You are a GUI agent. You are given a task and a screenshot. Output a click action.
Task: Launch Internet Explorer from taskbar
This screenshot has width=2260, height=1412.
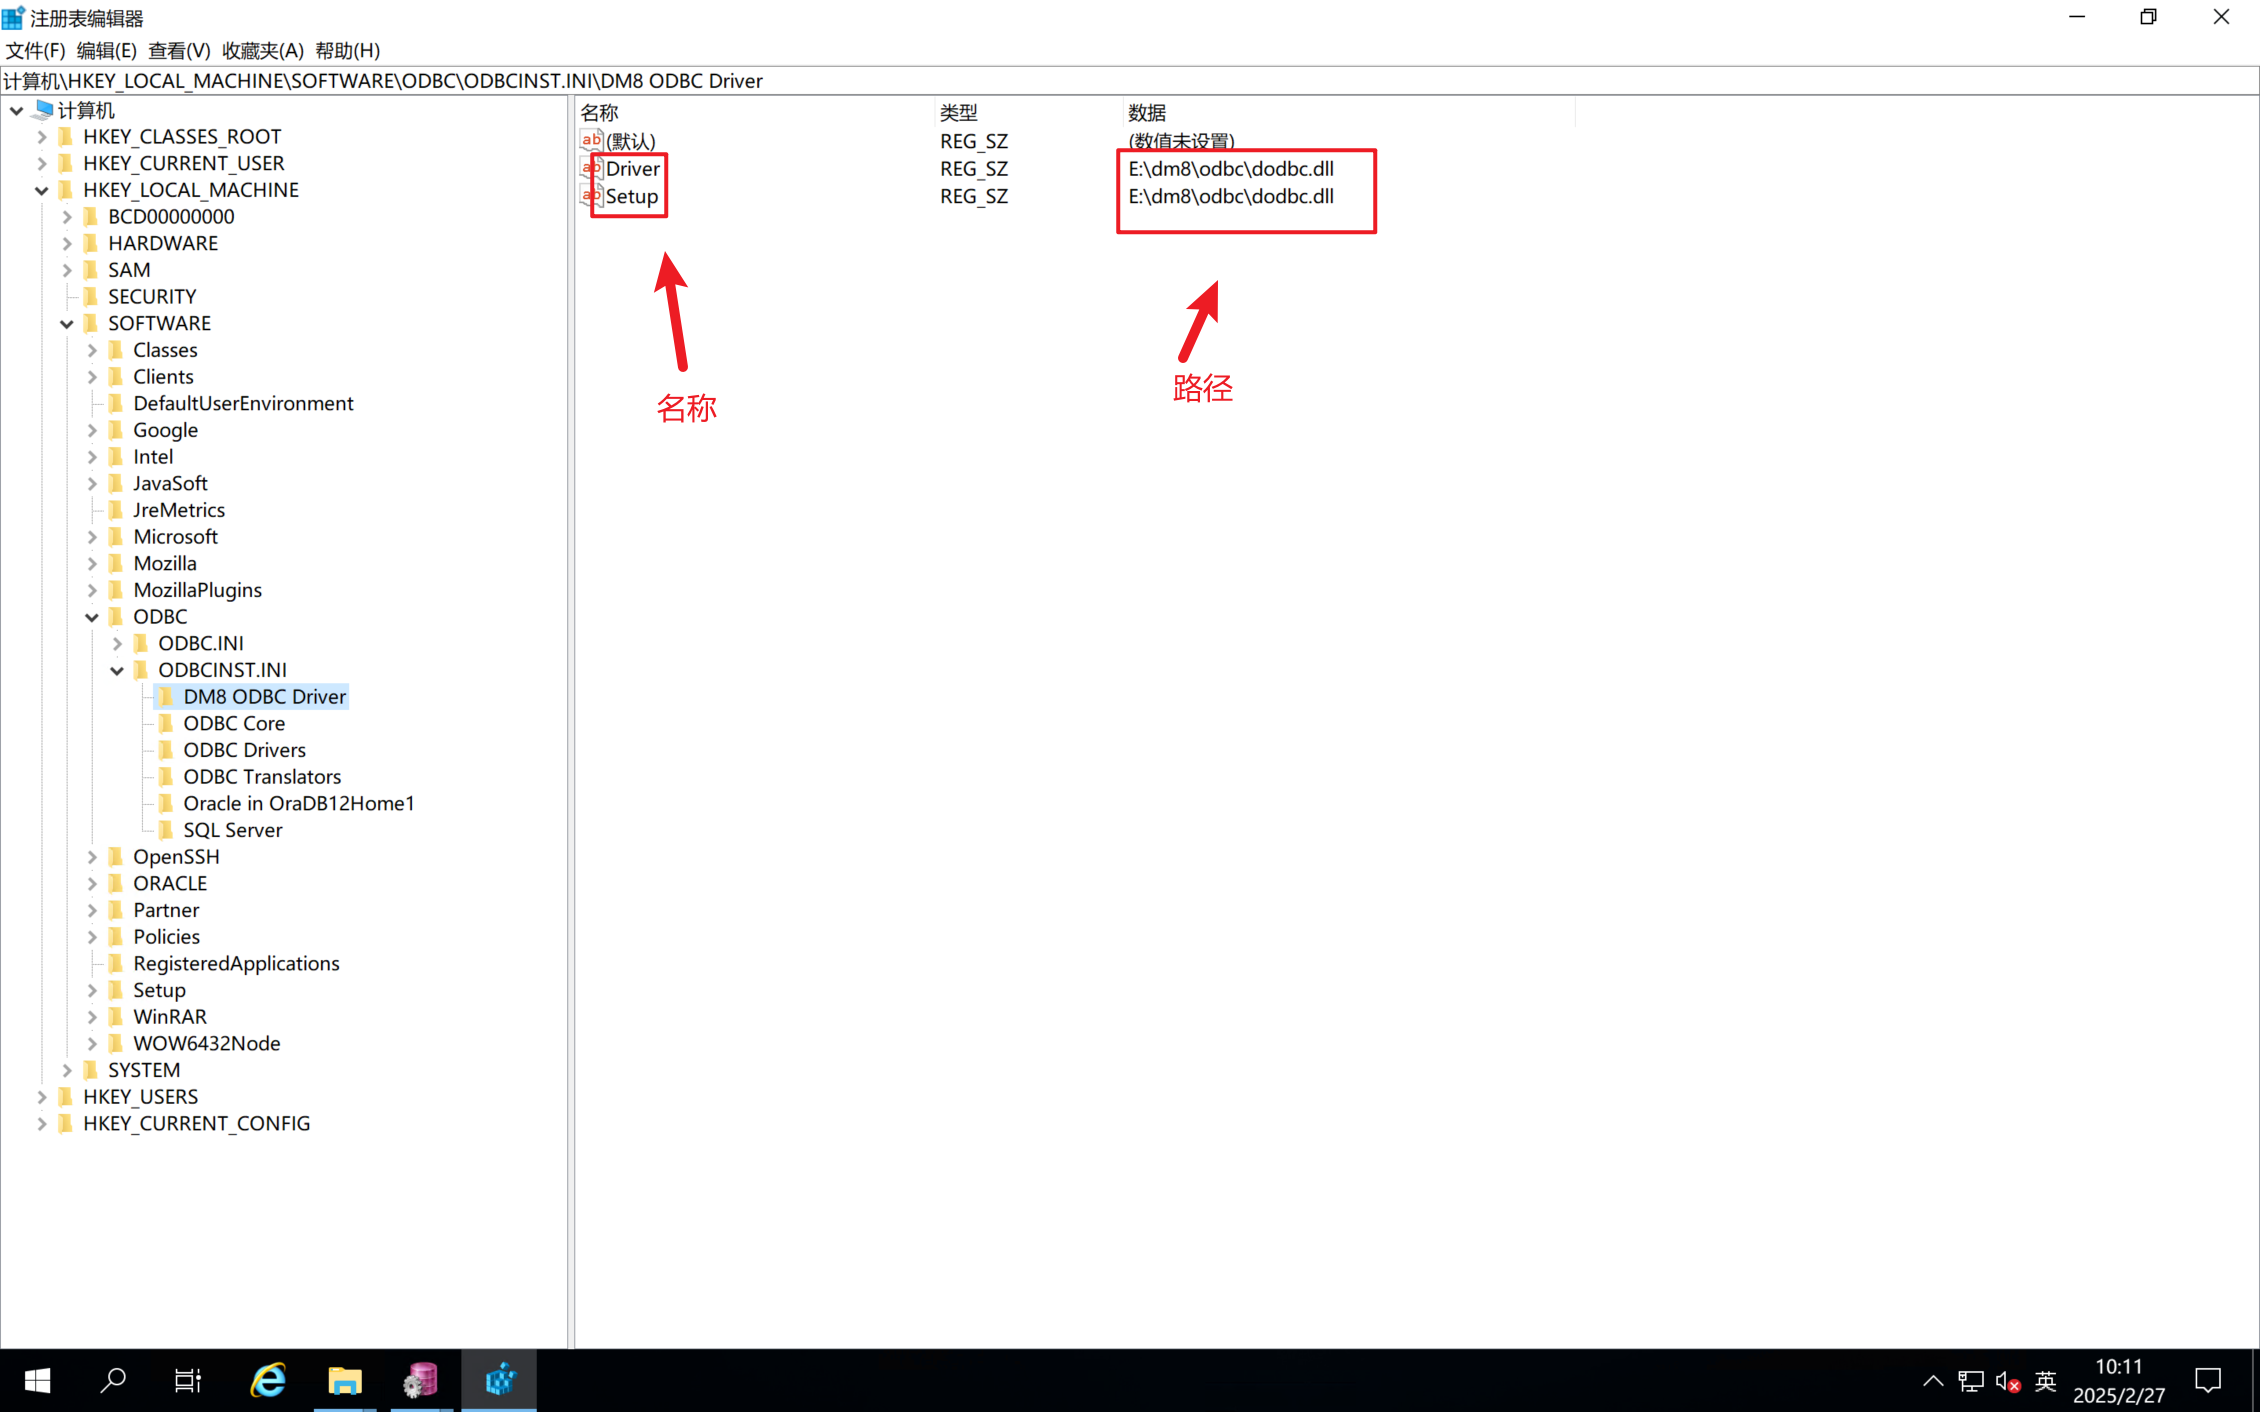268,1381
